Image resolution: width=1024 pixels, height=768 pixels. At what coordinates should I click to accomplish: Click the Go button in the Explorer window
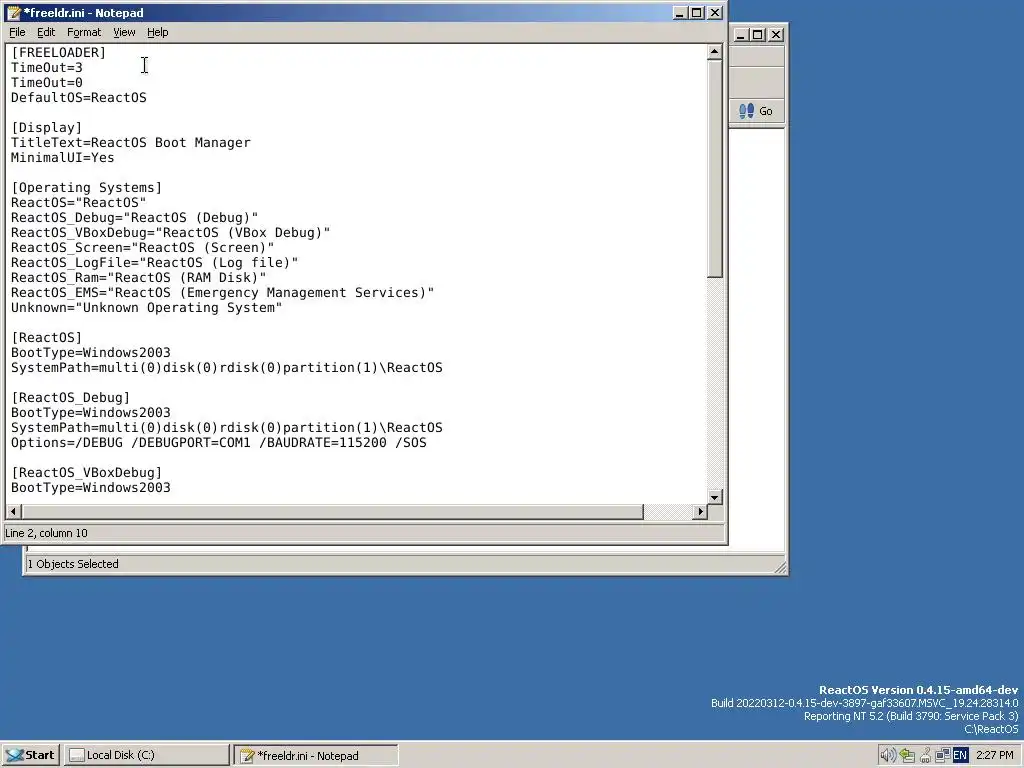(x=756, y=111)
